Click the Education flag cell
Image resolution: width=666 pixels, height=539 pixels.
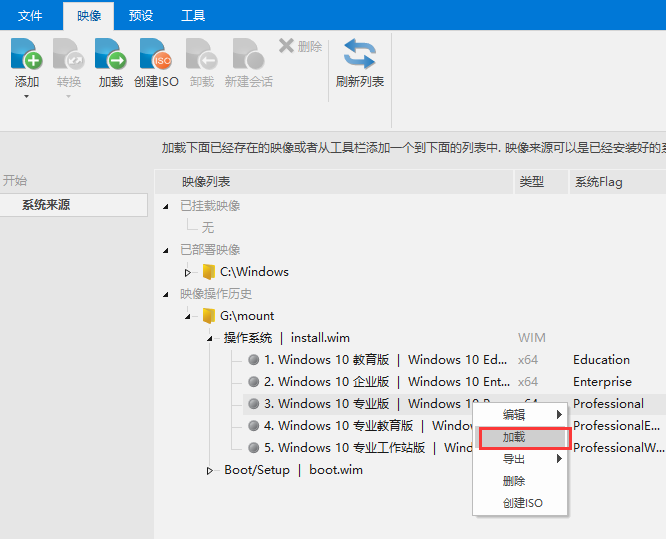(601, 360)
